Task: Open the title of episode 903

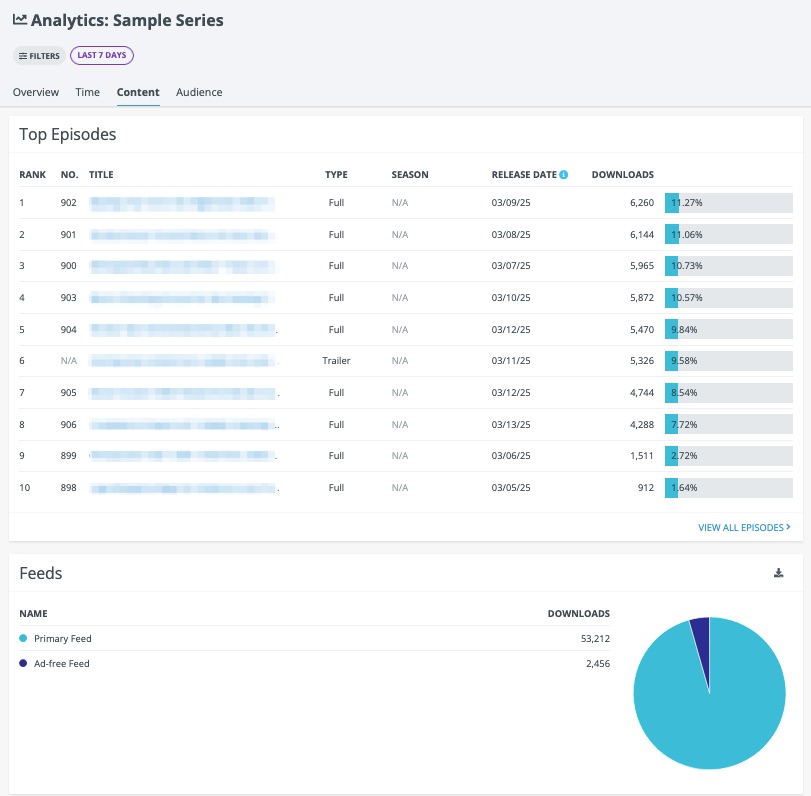Action: coord(182,298)
